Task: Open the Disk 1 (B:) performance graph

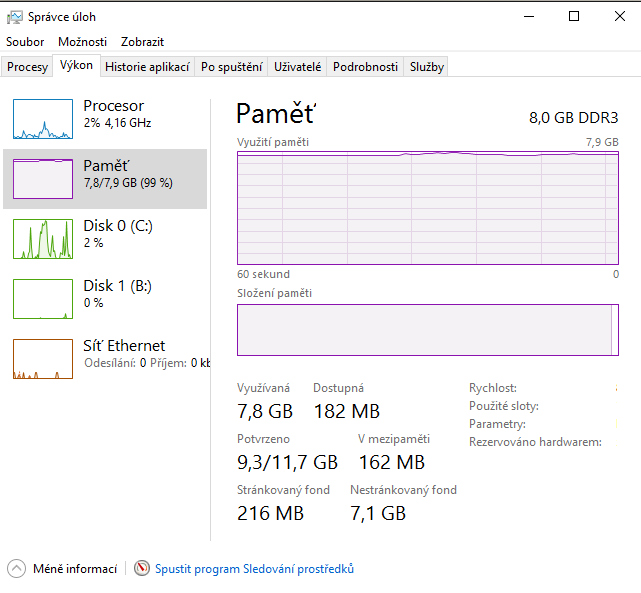Action: click(43, 299)
